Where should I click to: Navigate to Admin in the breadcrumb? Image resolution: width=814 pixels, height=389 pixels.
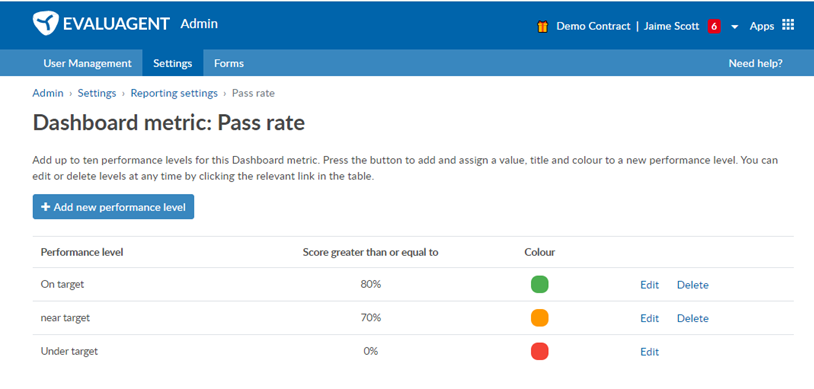pyautogui.click(x=48, y=93)
